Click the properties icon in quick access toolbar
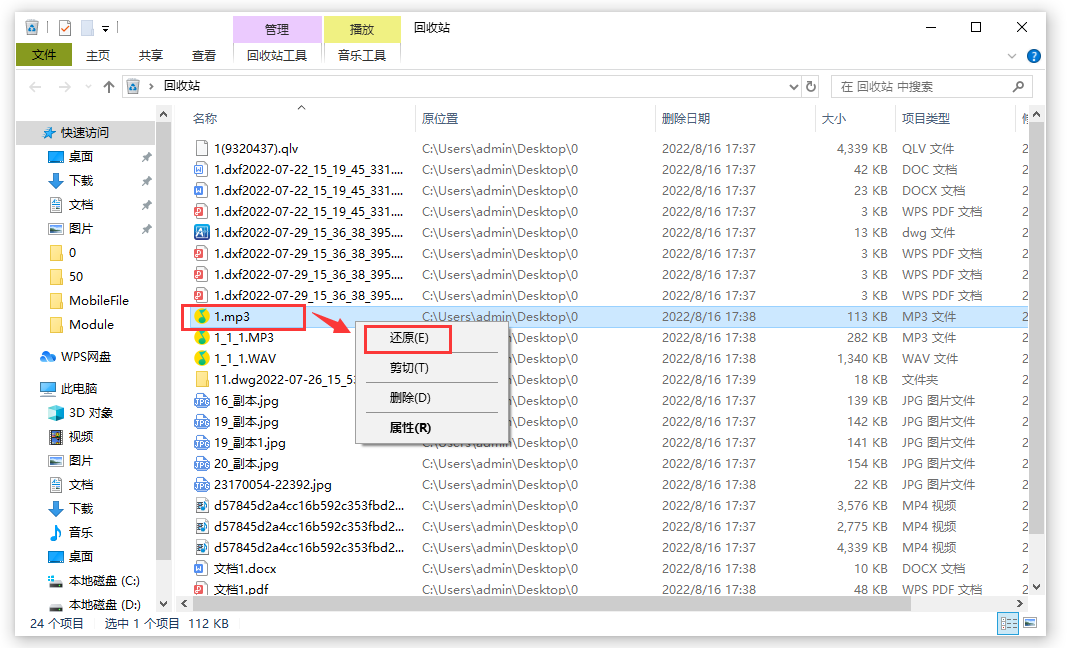The width and height of the screenshot is (1074, 648). pos(65,28)
